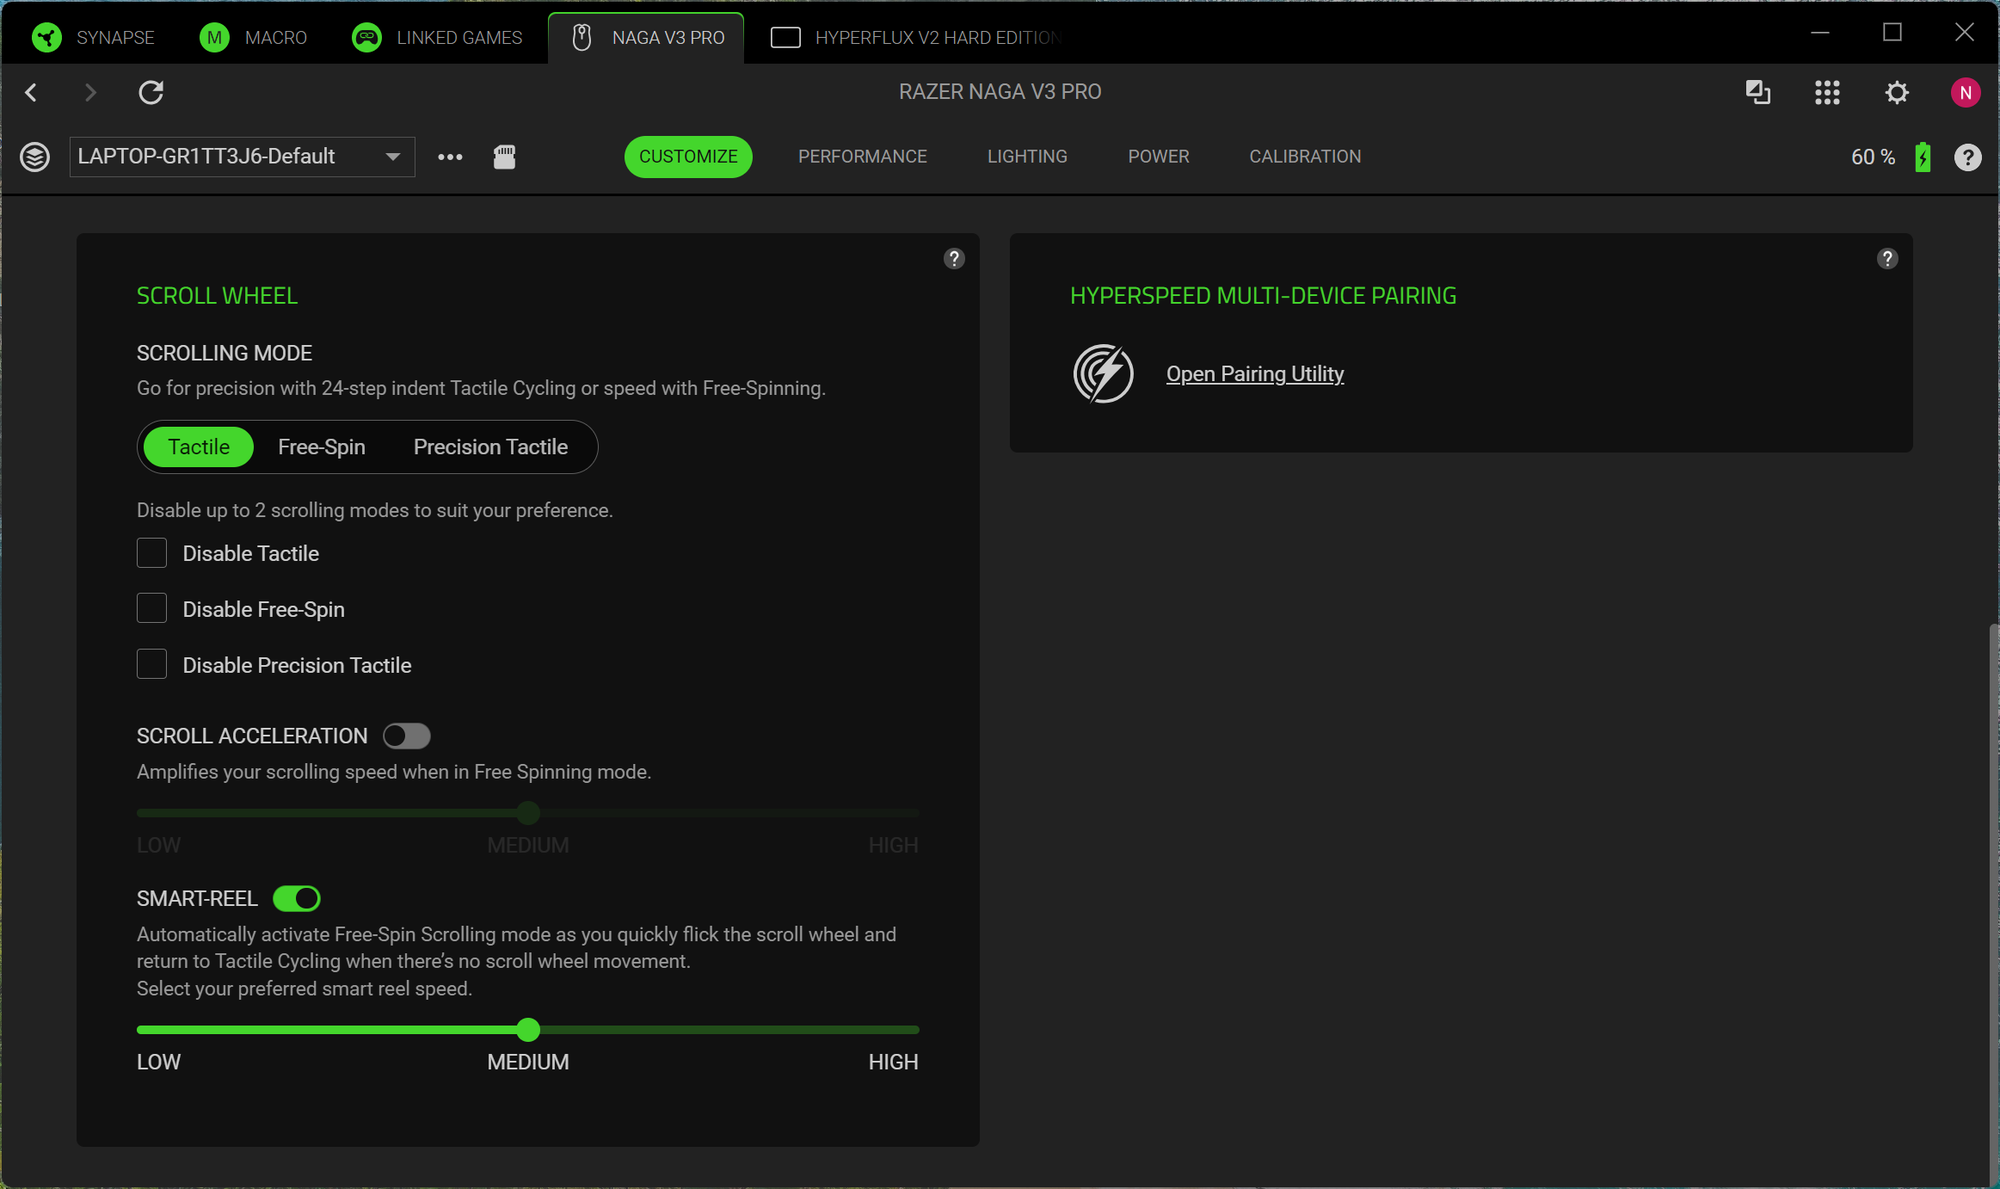Open Synapse settings gear
Image resolution: width=2000 pixels, height=1189 pixels.
click(1897, 93)
